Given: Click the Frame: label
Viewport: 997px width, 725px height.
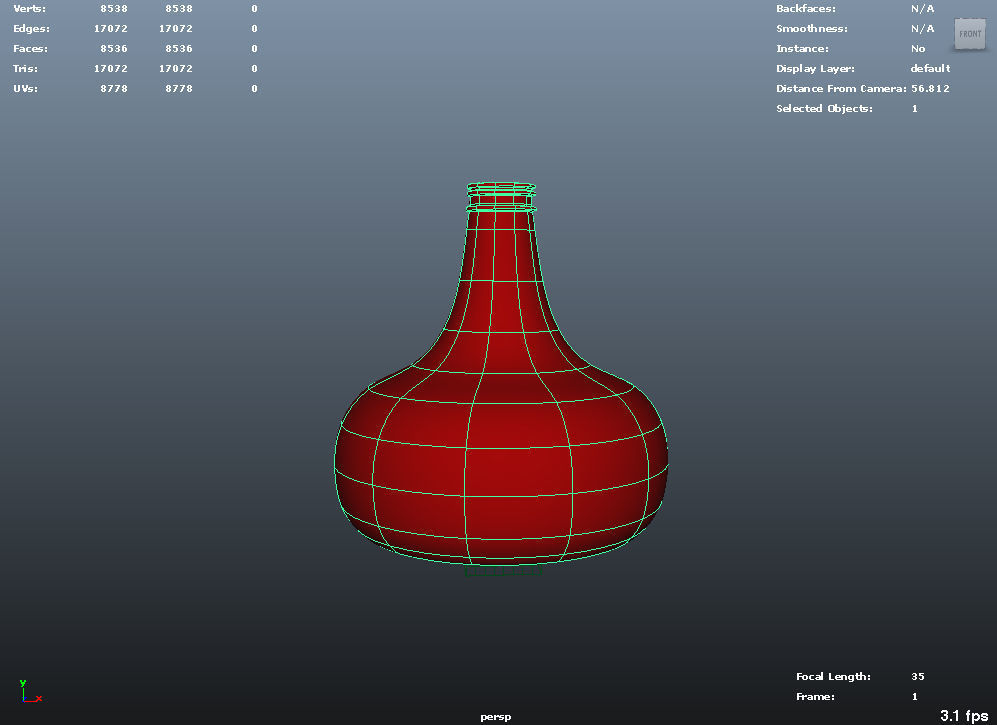Looking at the screenshot, I should click(x=815, y=696).
